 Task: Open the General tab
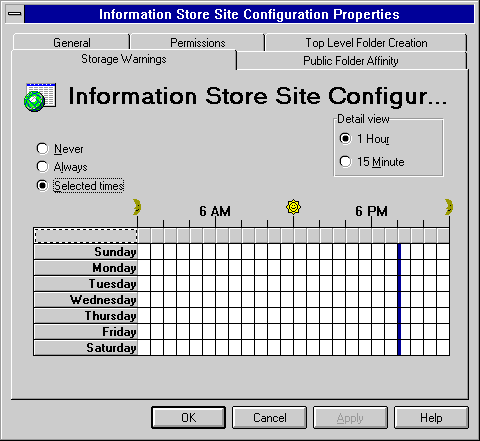[72, 43]
